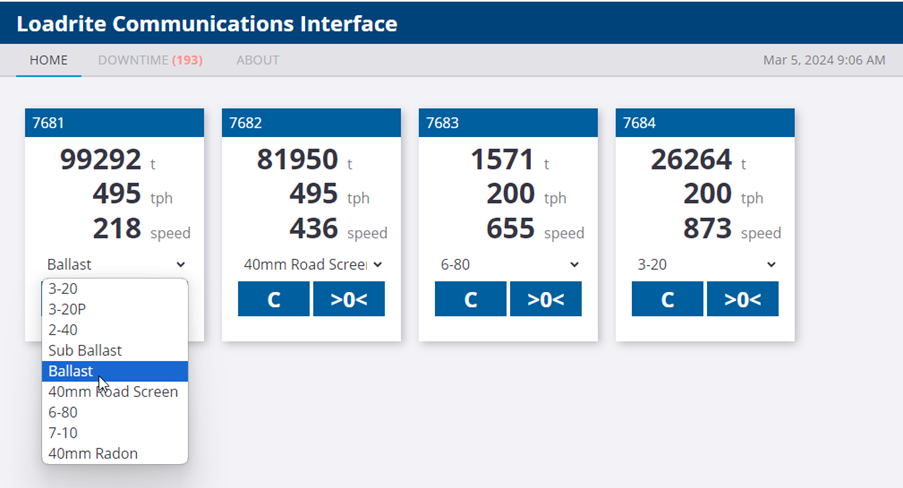Click the Loadrite Communications Interface title

pyautogui.click(x=207, y=24)
